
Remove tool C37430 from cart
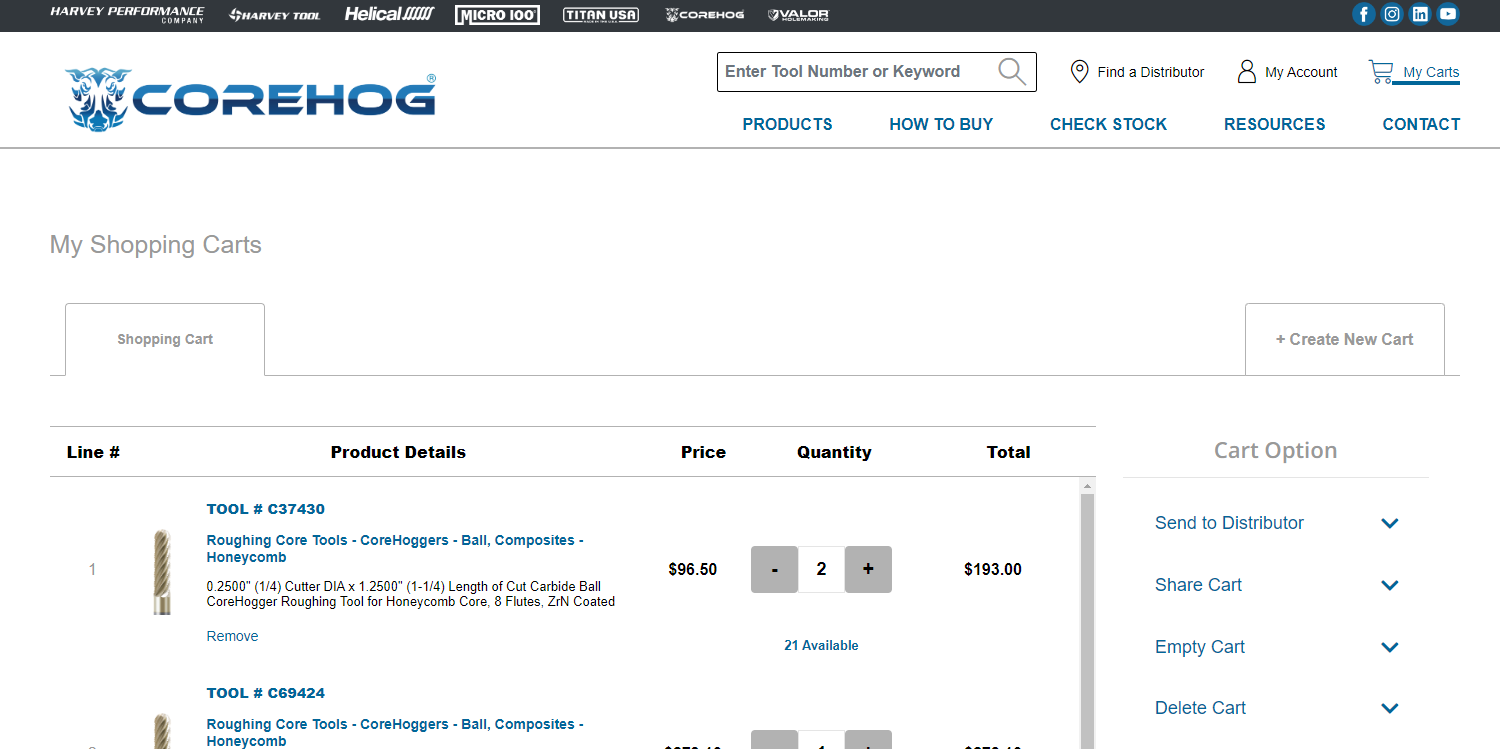(232, 636)
